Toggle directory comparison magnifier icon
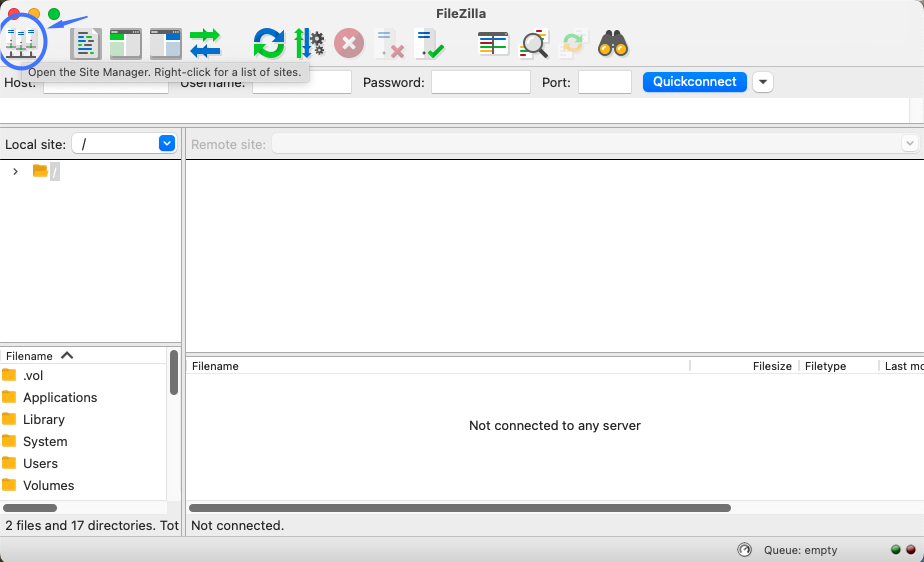Screen dimensions: 924x562 tap(534, 44)
